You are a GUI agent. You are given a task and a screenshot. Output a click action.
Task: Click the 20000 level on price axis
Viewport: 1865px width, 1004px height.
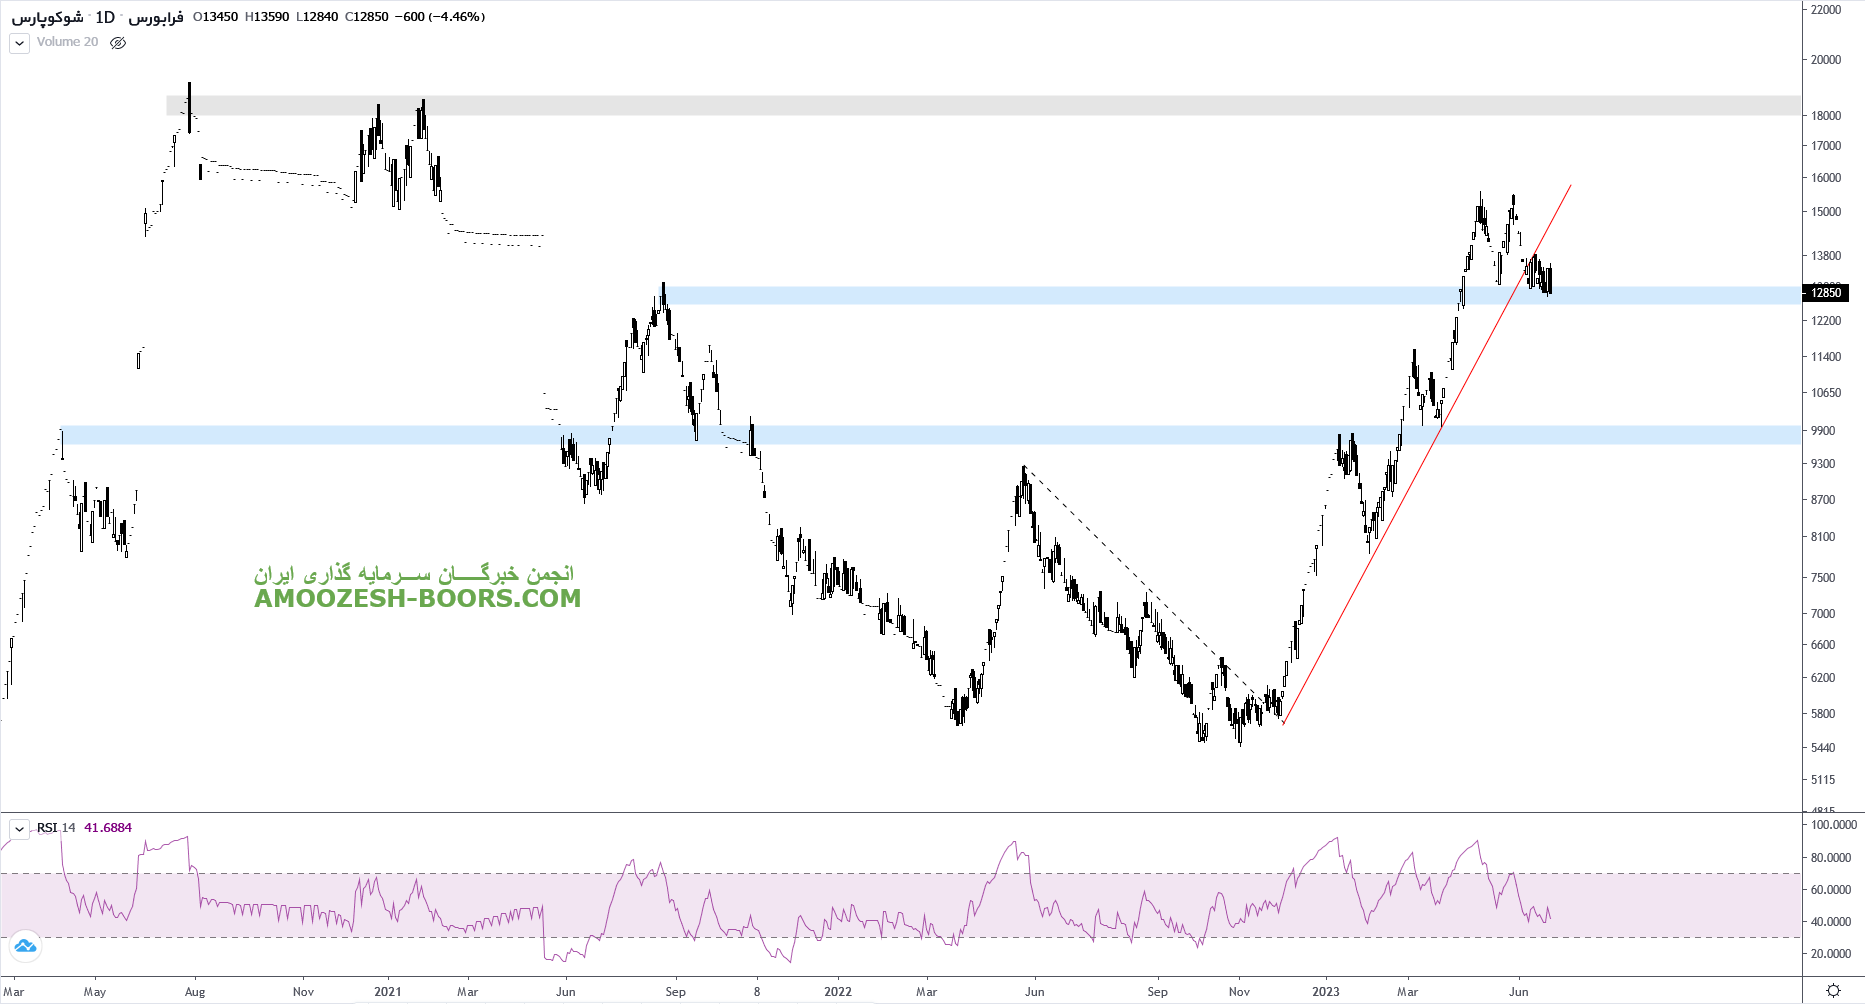[1826, 60]
